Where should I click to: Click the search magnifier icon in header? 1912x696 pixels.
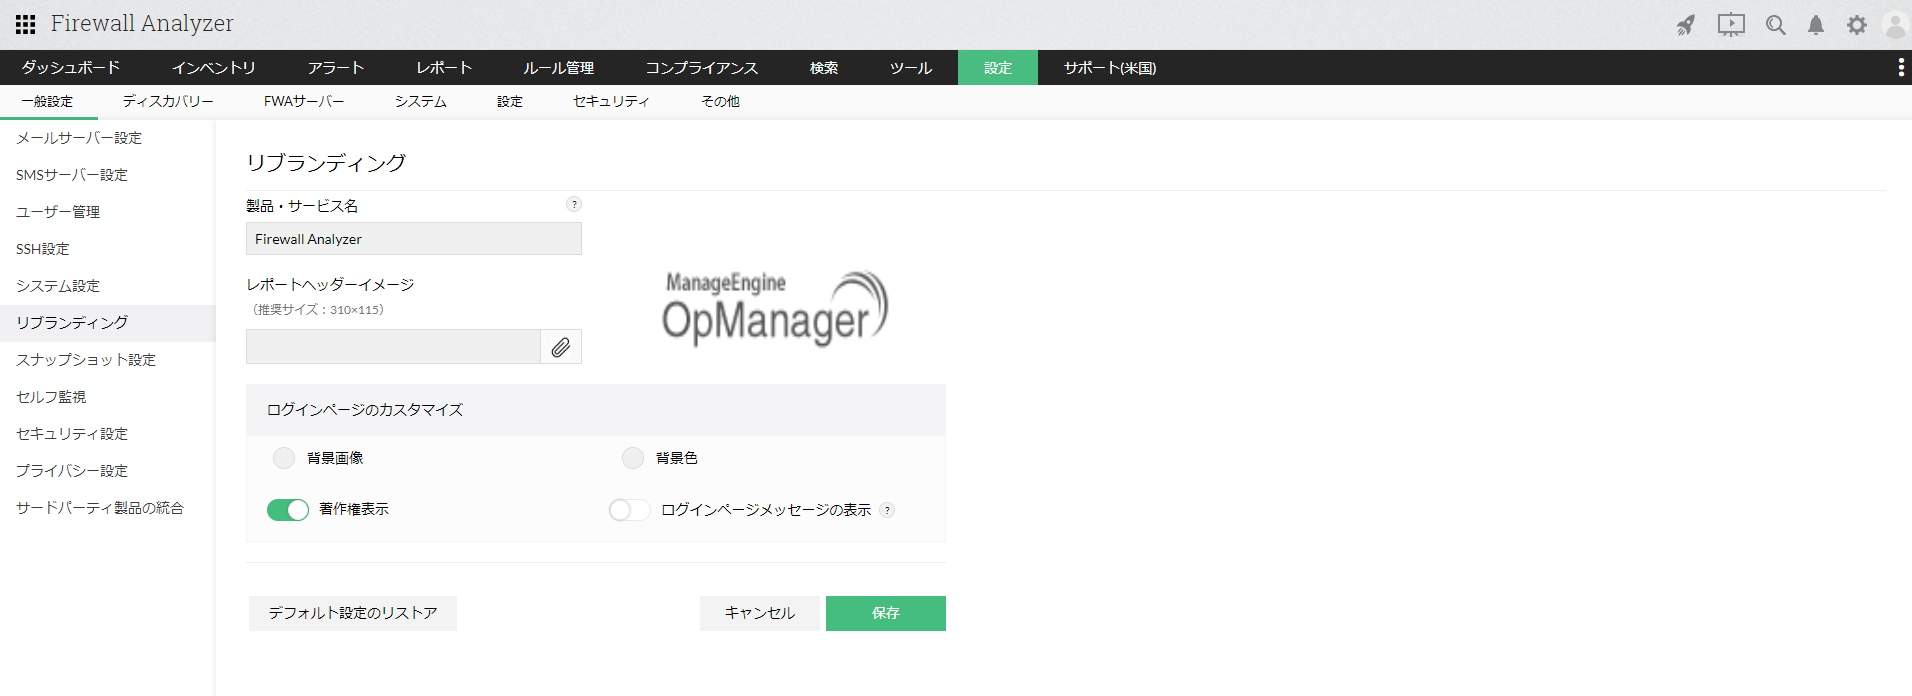coord(1776,25)
